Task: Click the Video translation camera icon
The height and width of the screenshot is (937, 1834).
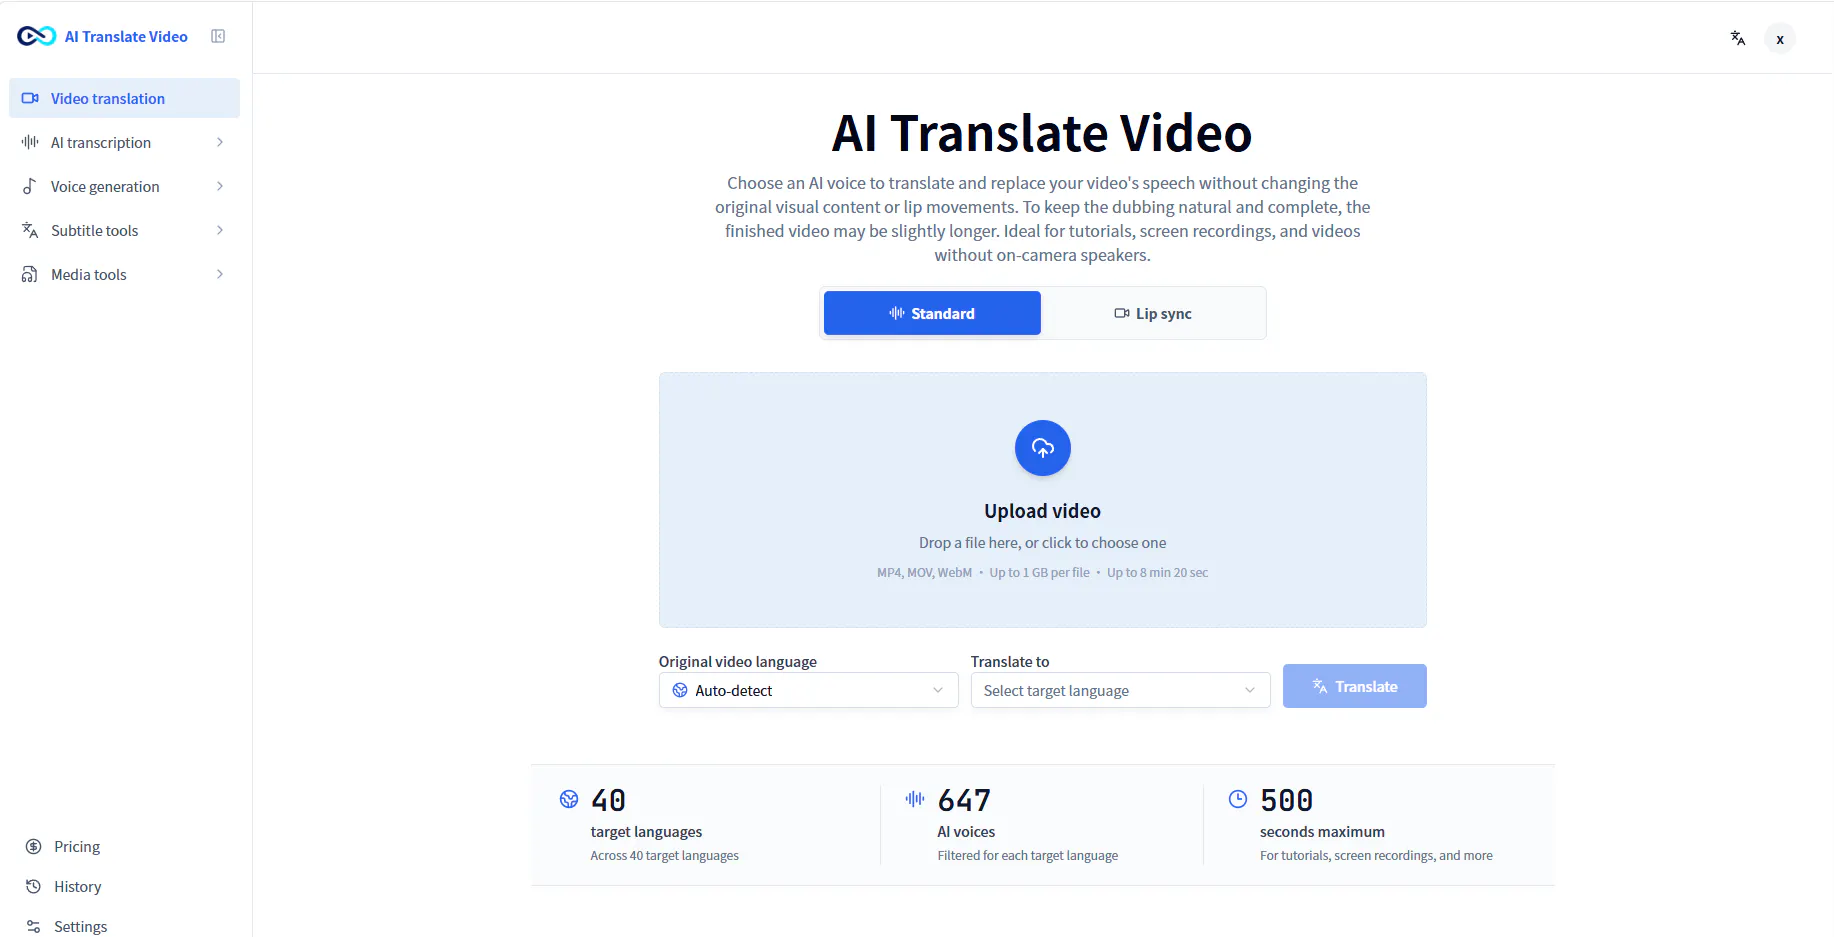Action: [30, 98]
